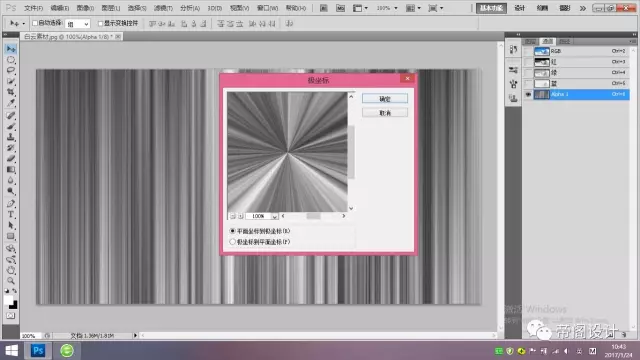Select the Blur tool
The width and height of the screenshot is (640, 360).
point(11,180)
